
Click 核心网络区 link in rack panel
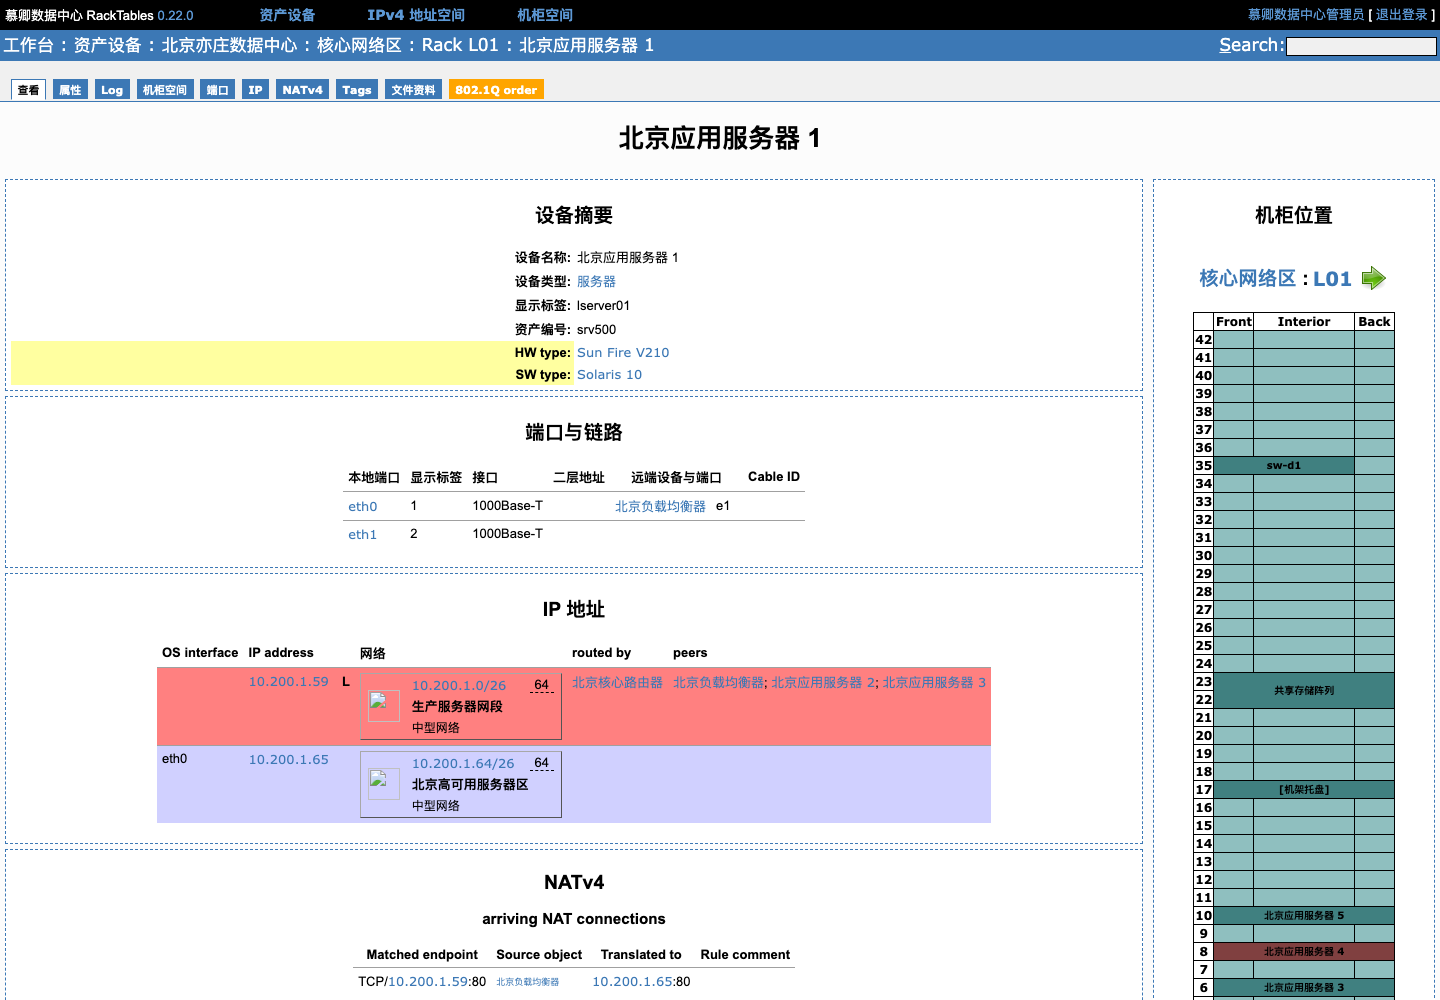tap(1247, 278)
